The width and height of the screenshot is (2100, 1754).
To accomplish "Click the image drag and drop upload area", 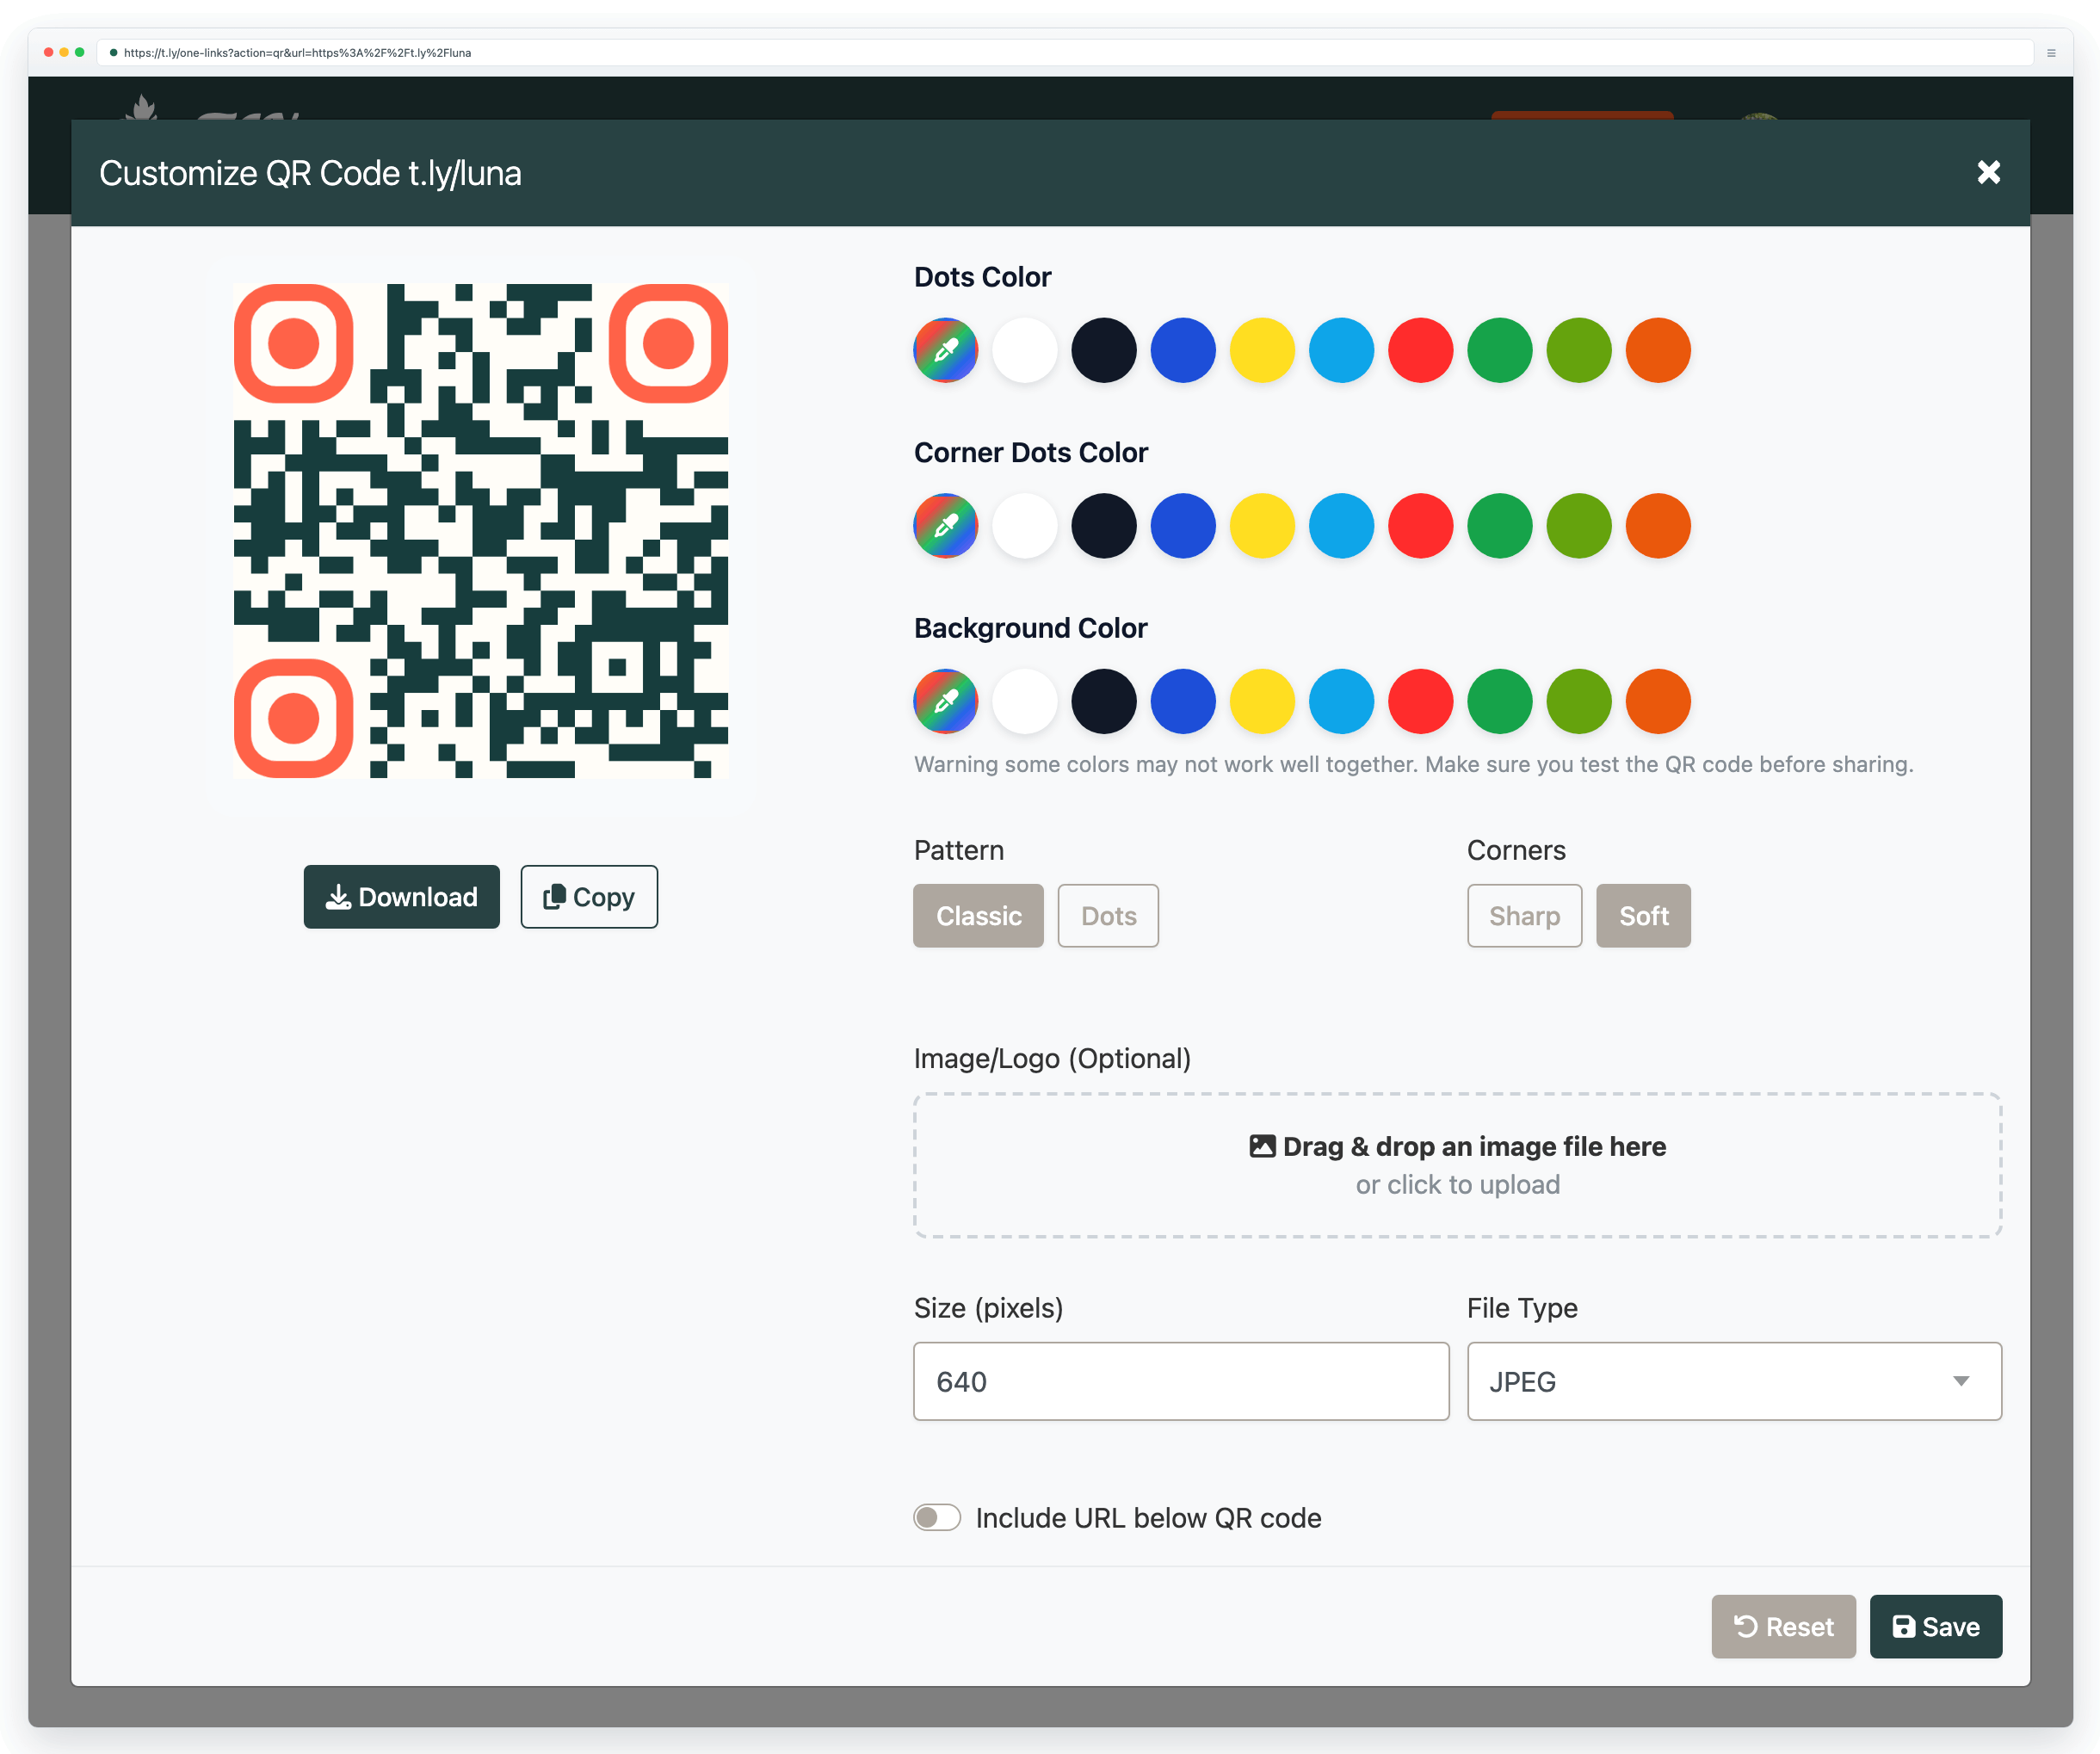I will coord(1457,1165).
